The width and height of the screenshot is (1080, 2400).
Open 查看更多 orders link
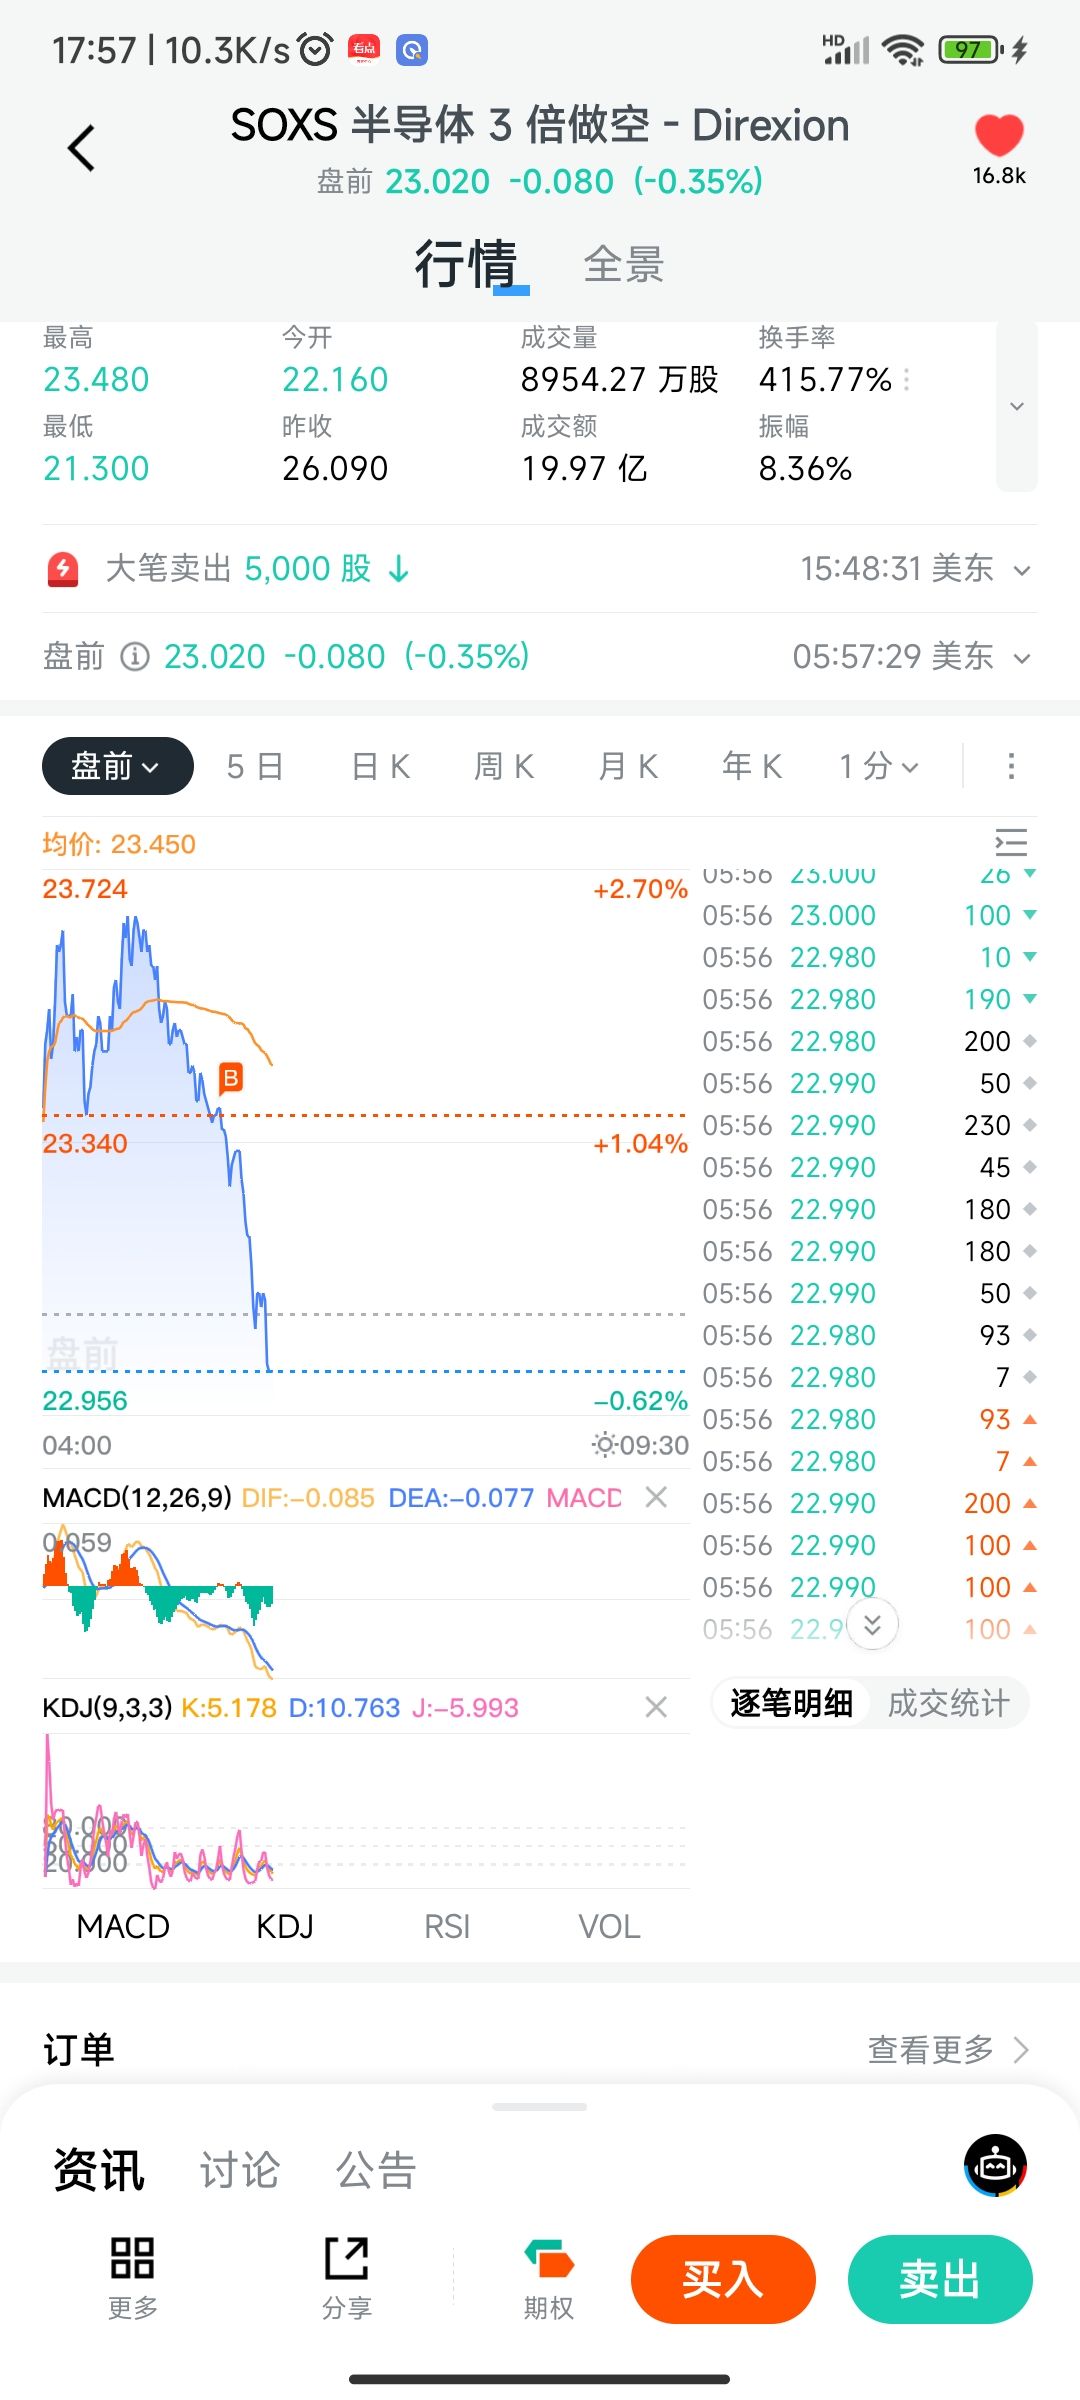(x=946, y=2050)
